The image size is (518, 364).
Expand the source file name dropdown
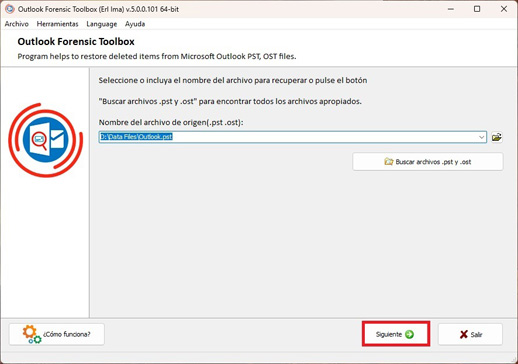pyautogui.click(x=482, y=137)
